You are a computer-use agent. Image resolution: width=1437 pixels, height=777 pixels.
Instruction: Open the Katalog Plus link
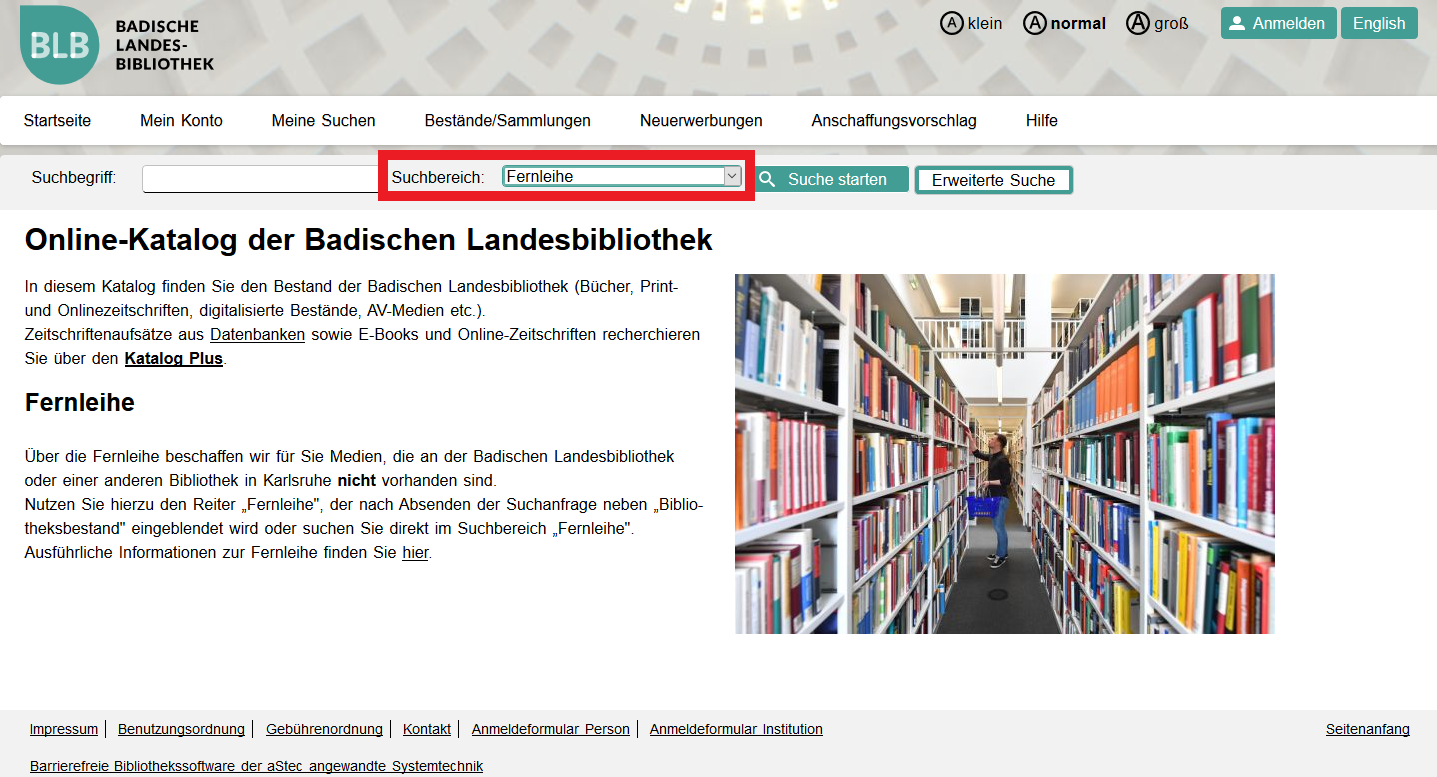[174, 358]
